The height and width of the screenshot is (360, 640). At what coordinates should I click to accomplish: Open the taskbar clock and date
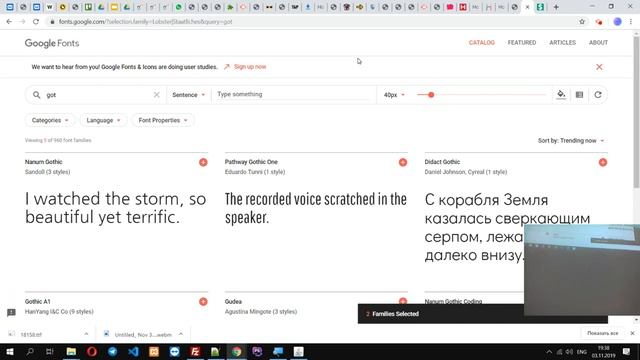tap(603, 351)
